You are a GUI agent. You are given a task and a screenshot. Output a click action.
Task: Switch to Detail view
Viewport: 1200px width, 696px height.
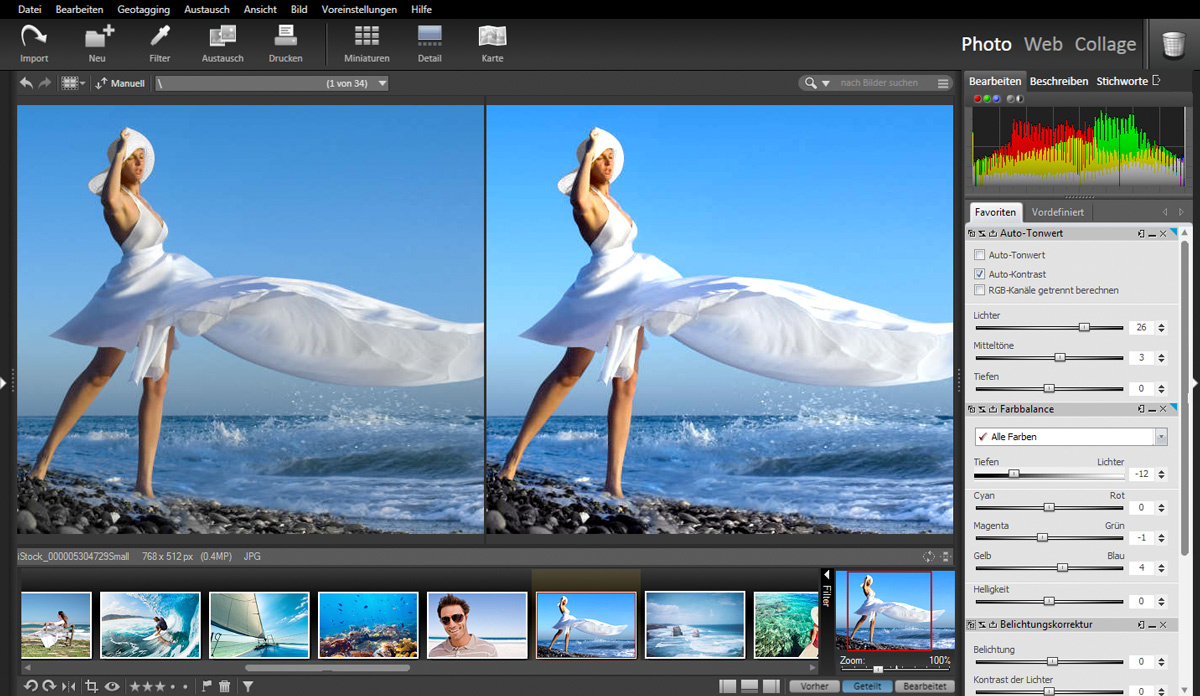pos(430,44)
